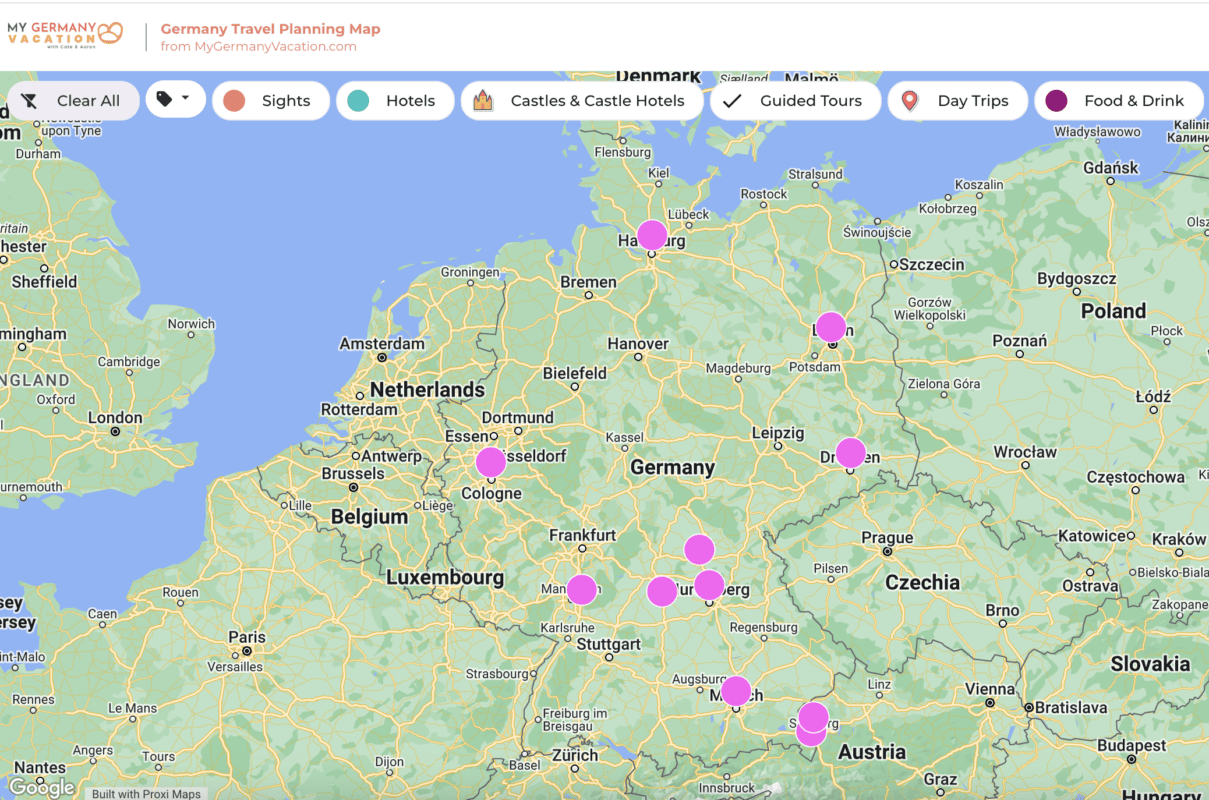The image size is (1209, 800).
Task: Open the pink marker near Düsseldorf
Action: (491, 462)
